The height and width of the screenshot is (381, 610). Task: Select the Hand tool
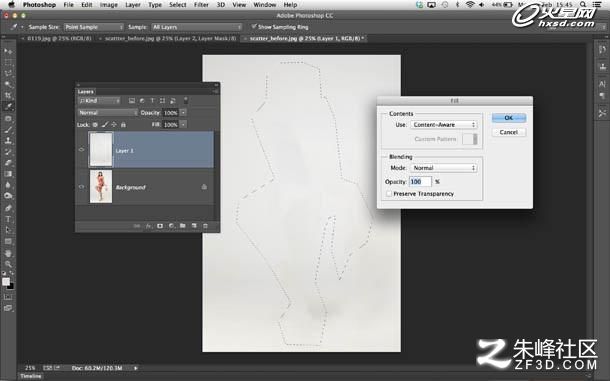(x=8, y=253)
